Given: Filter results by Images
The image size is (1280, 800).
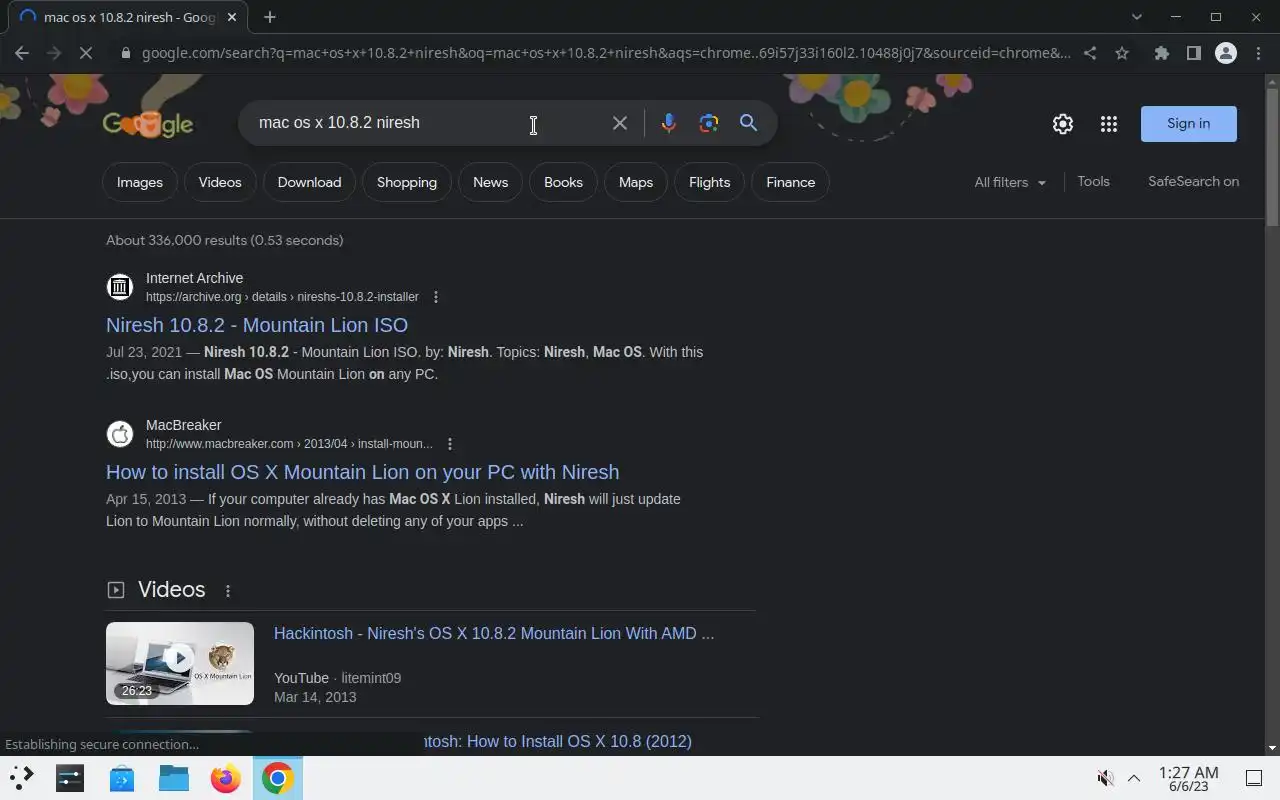Looking at the screenshot, I should pyautogui.click(x=140, y=182).
